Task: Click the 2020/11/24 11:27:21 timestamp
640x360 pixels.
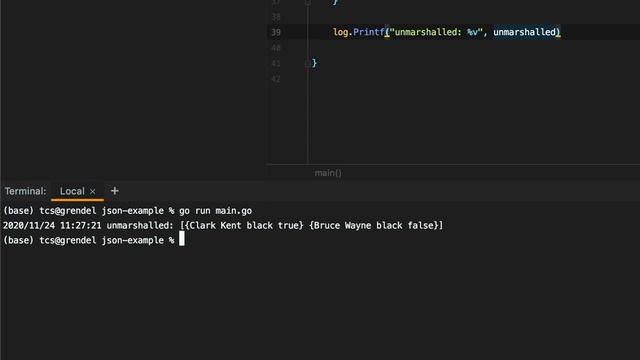Action: [52, 225]
